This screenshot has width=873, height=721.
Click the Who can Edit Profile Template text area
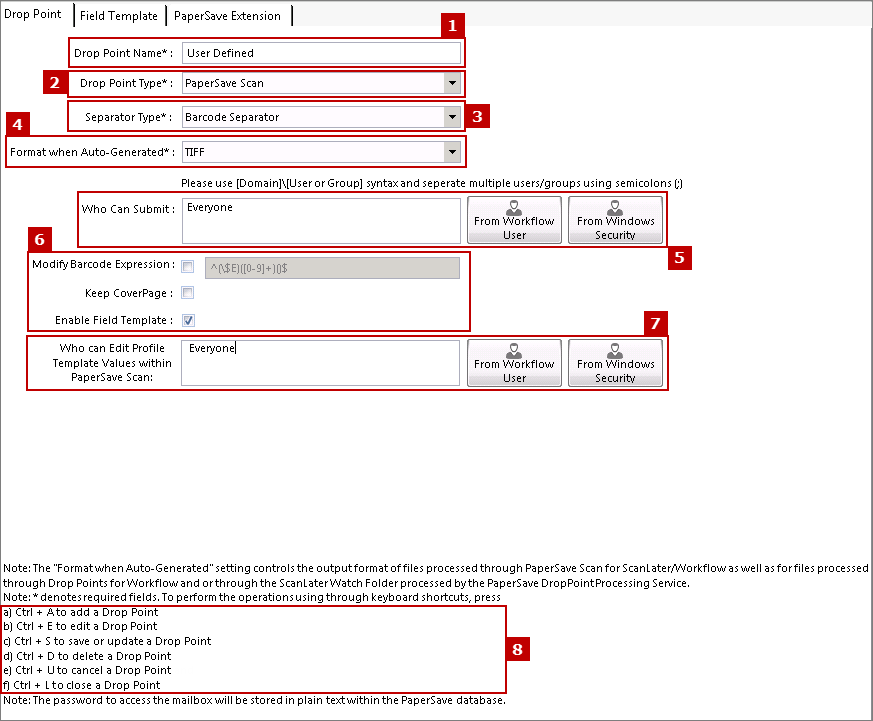[x=321, y=363]
